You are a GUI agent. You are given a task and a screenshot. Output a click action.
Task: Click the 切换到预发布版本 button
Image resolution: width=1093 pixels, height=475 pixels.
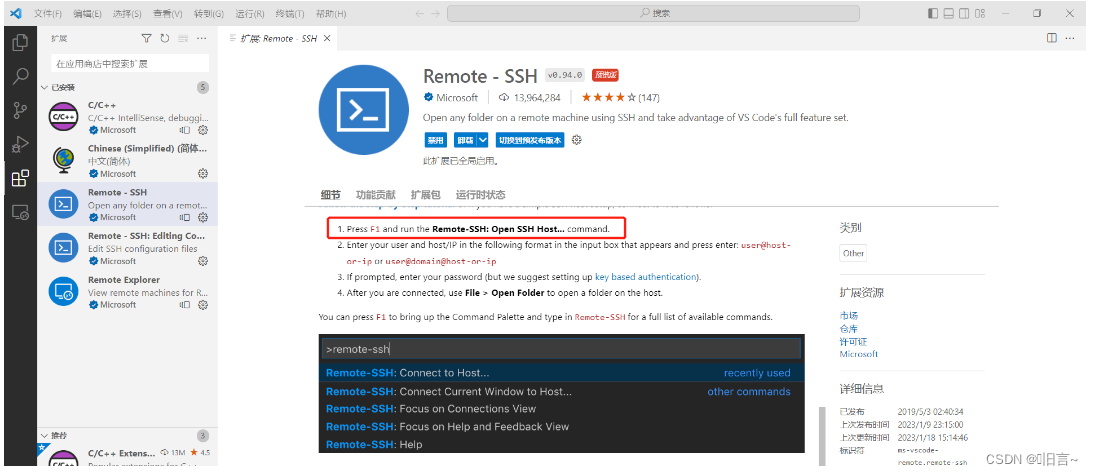(x=530, y=140)
